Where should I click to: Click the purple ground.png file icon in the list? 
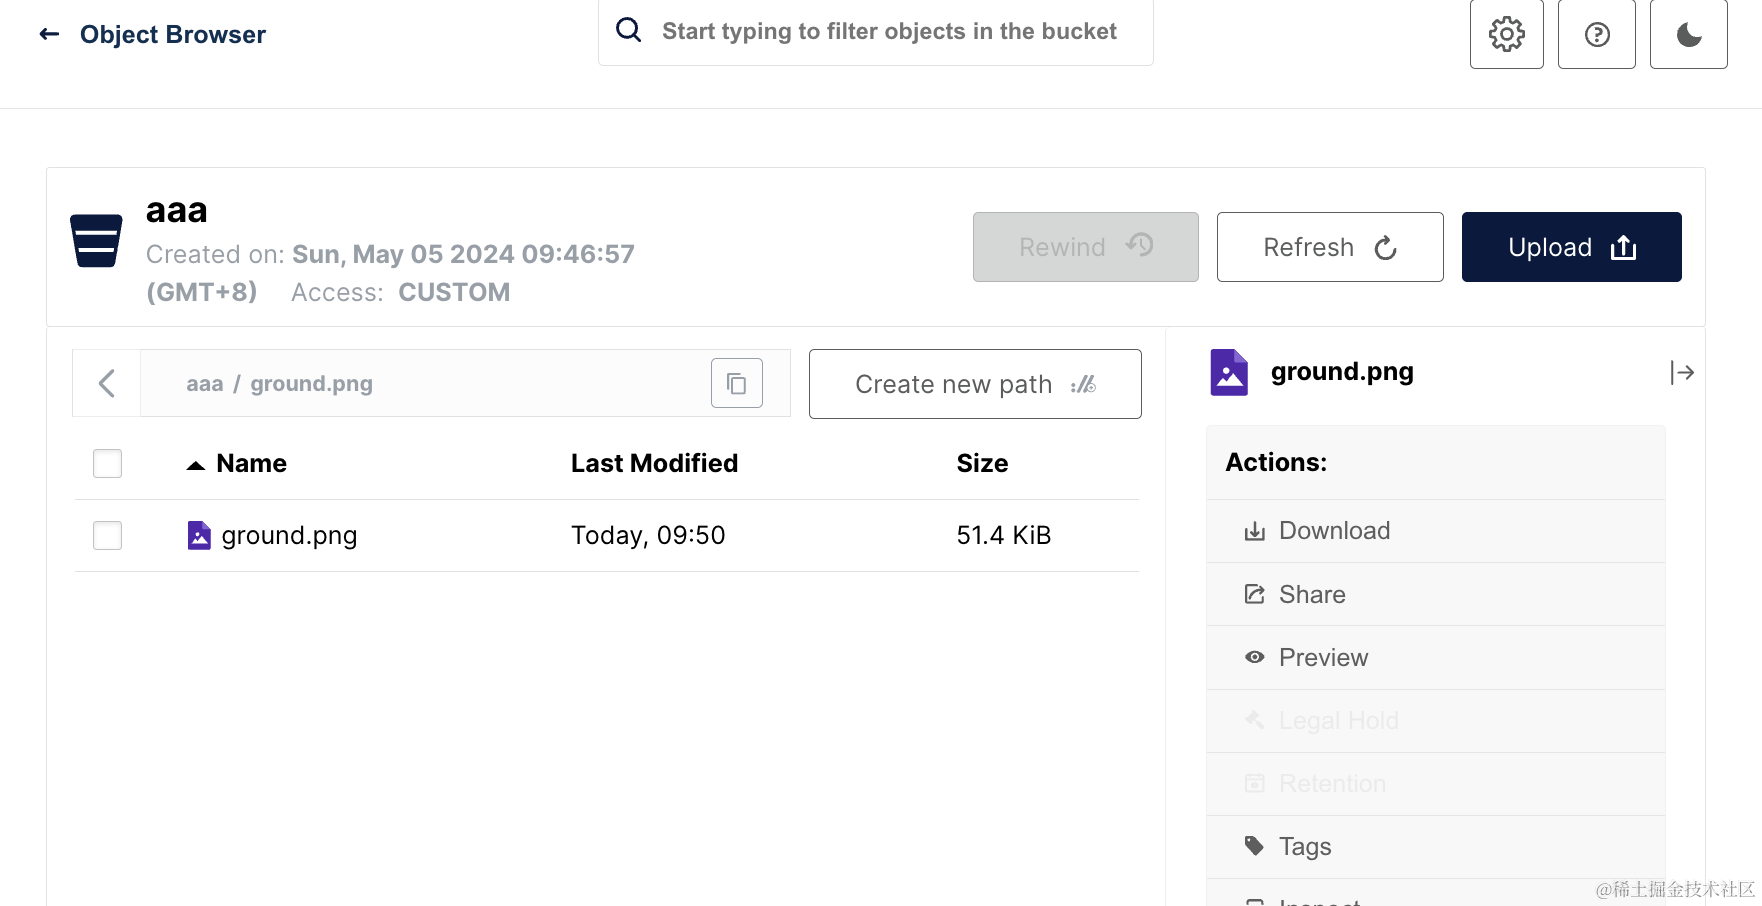click(x=199, y=536)
